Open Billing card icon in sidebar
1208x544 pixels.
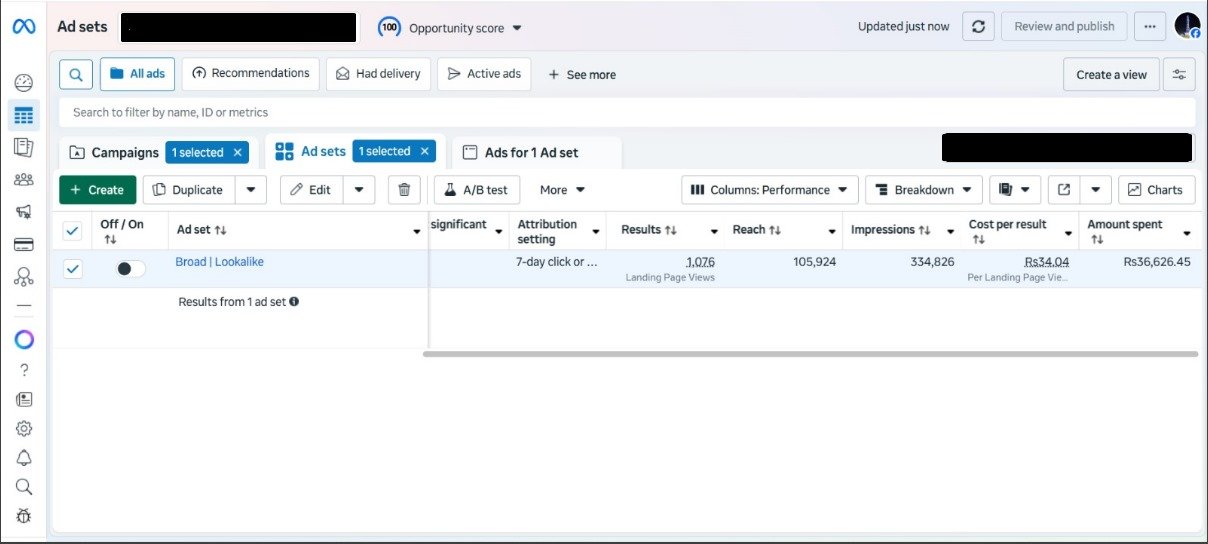pyautogui.click(x=24, y=245)
